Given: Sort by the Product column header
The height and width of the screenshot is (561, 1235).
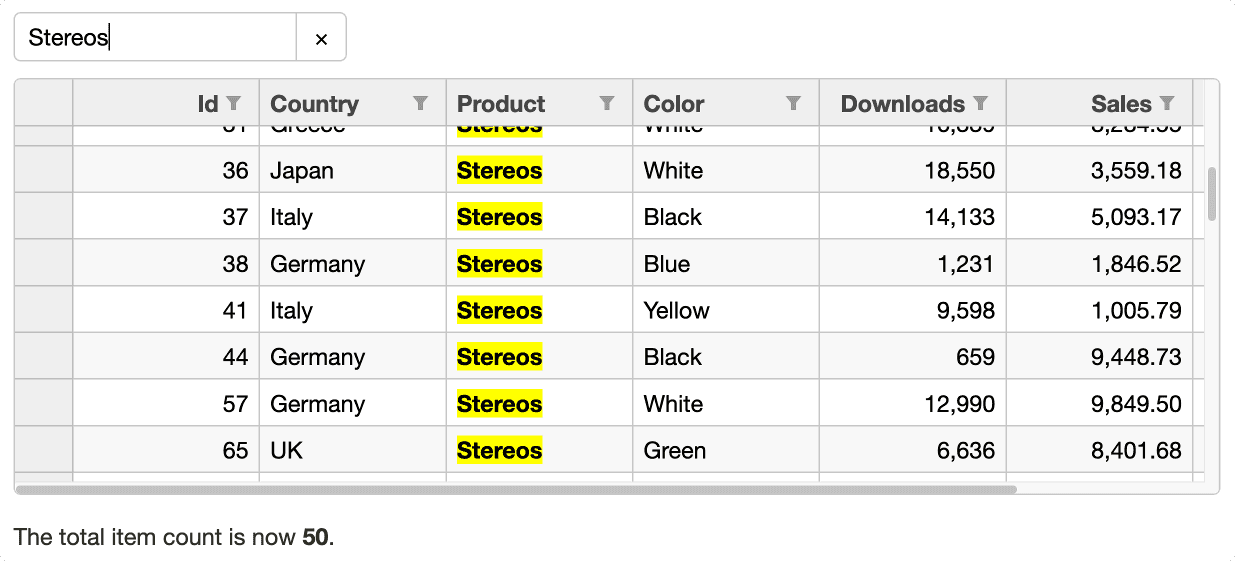Looking at the screenshot, I should (501, 104).
